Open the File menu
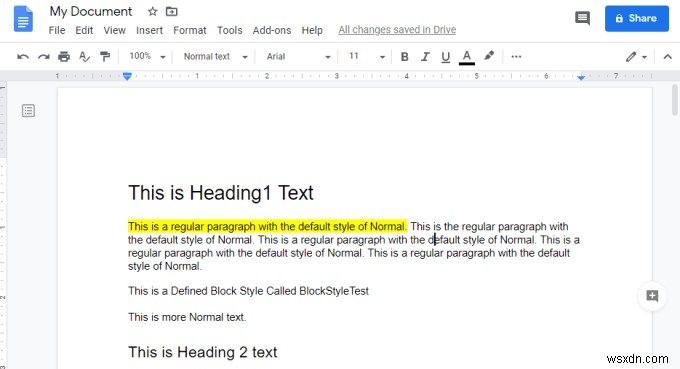 pos(57,30)
